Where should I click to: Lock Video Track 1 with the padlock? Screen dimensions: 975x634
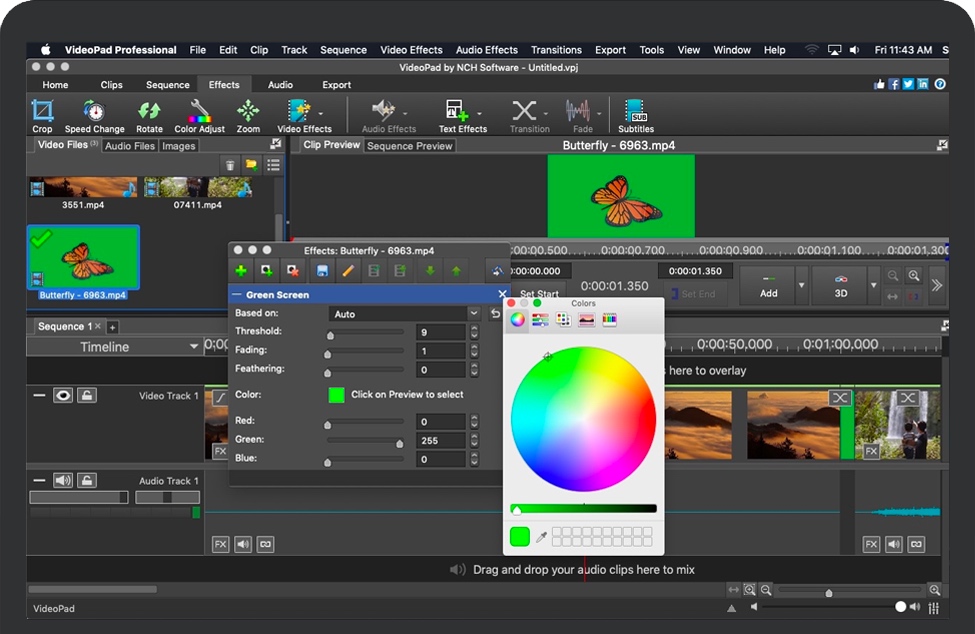coord(86,395)
